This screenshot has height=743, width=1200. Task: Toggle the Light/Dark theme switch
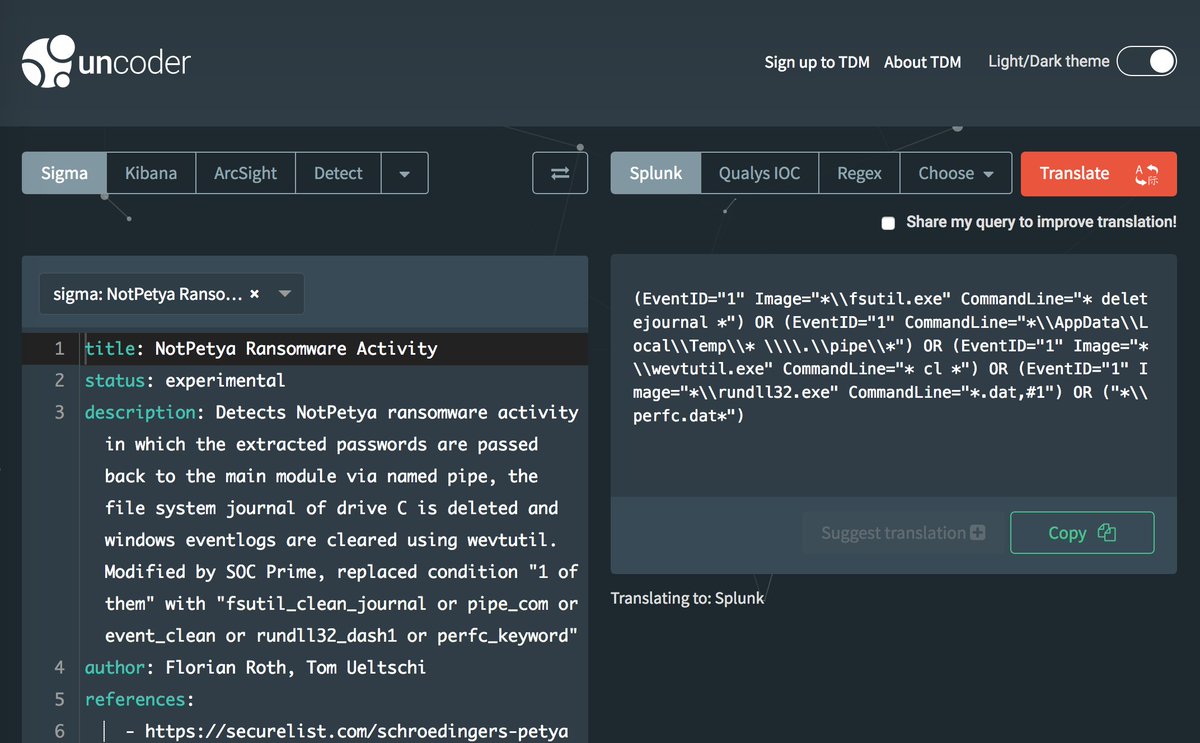1147,61
